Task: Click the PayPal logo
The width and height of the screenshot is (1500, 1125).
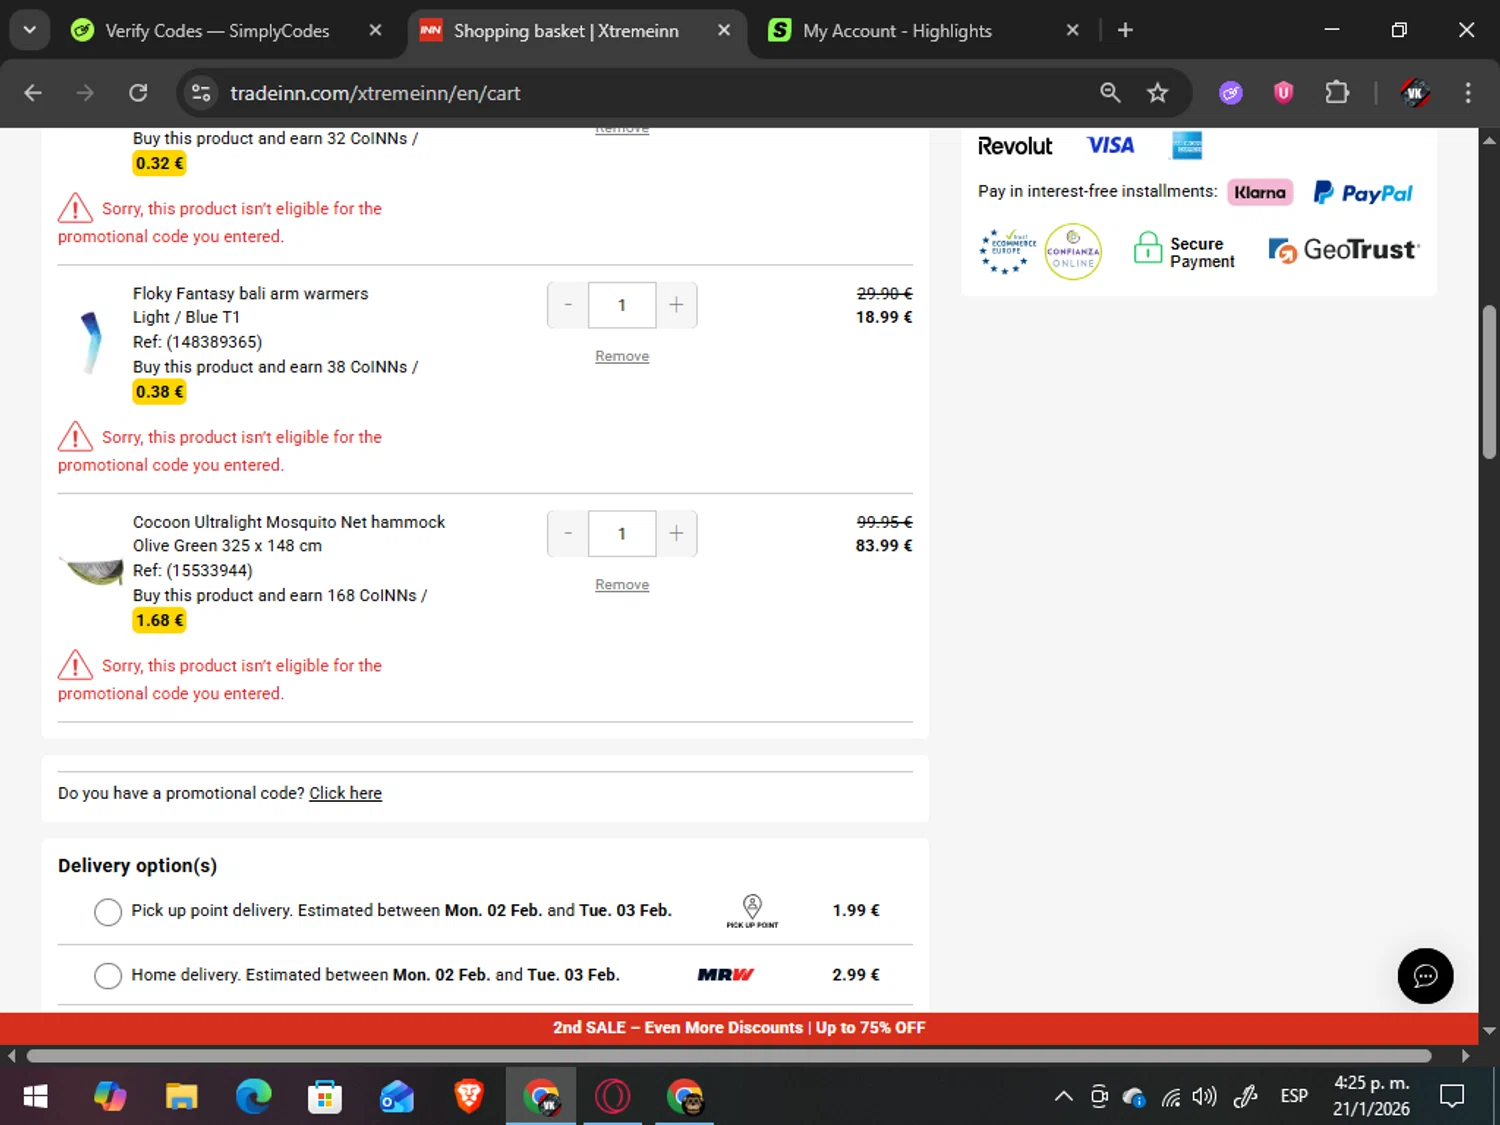Action: [1363, 192]
